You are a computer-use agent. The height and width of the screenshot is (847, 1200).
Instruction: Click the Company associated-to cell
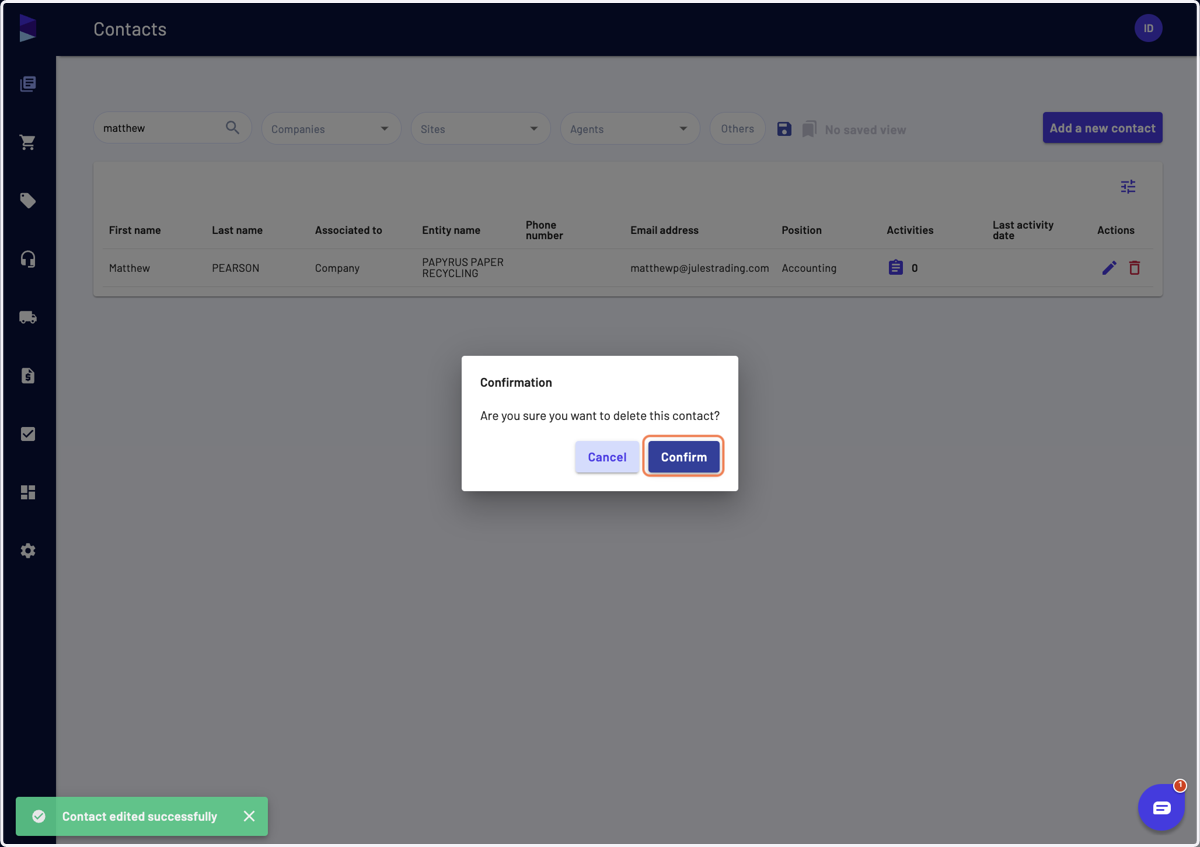pyautogui.click(x=337, y=268)
